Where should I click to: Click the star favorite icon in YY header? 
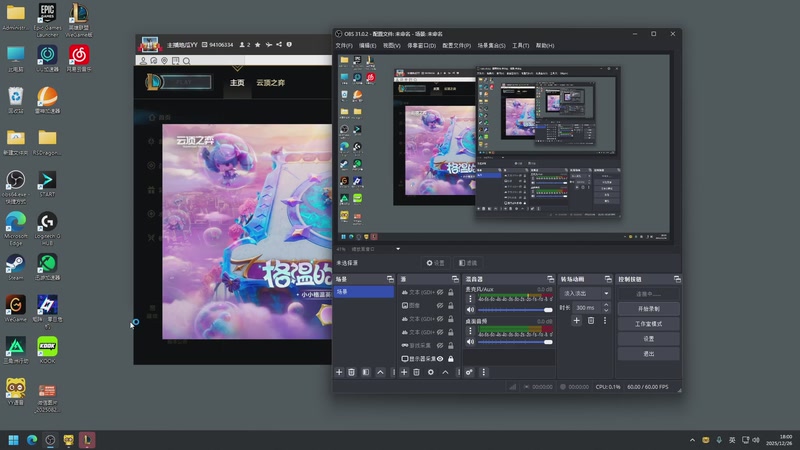pyautogui.click(x=258, y=45)
